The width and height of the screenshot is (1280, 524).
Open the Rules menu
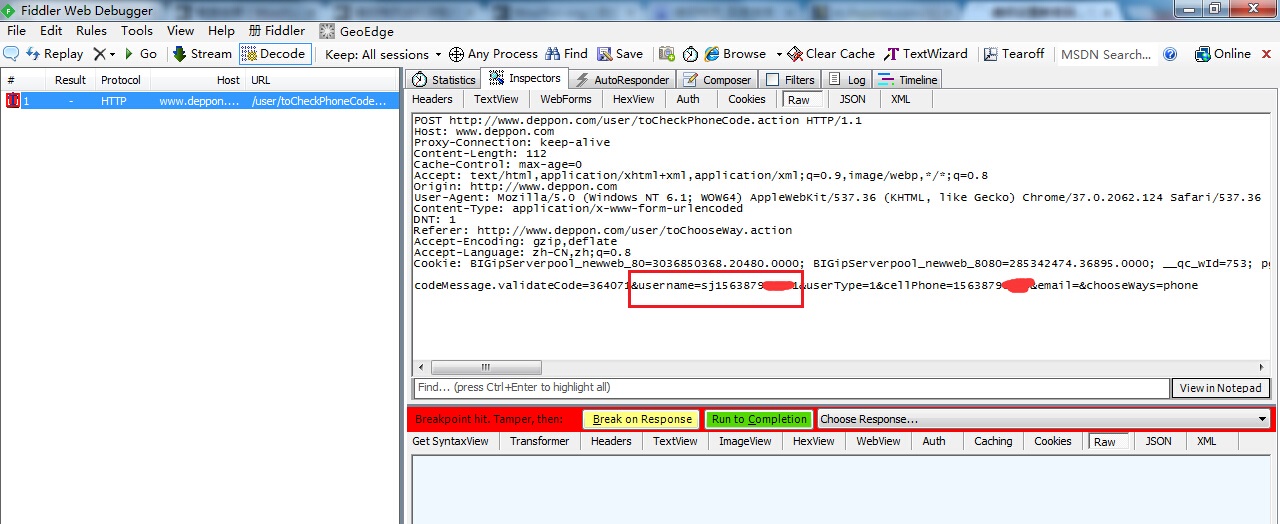tap(91, 31)
